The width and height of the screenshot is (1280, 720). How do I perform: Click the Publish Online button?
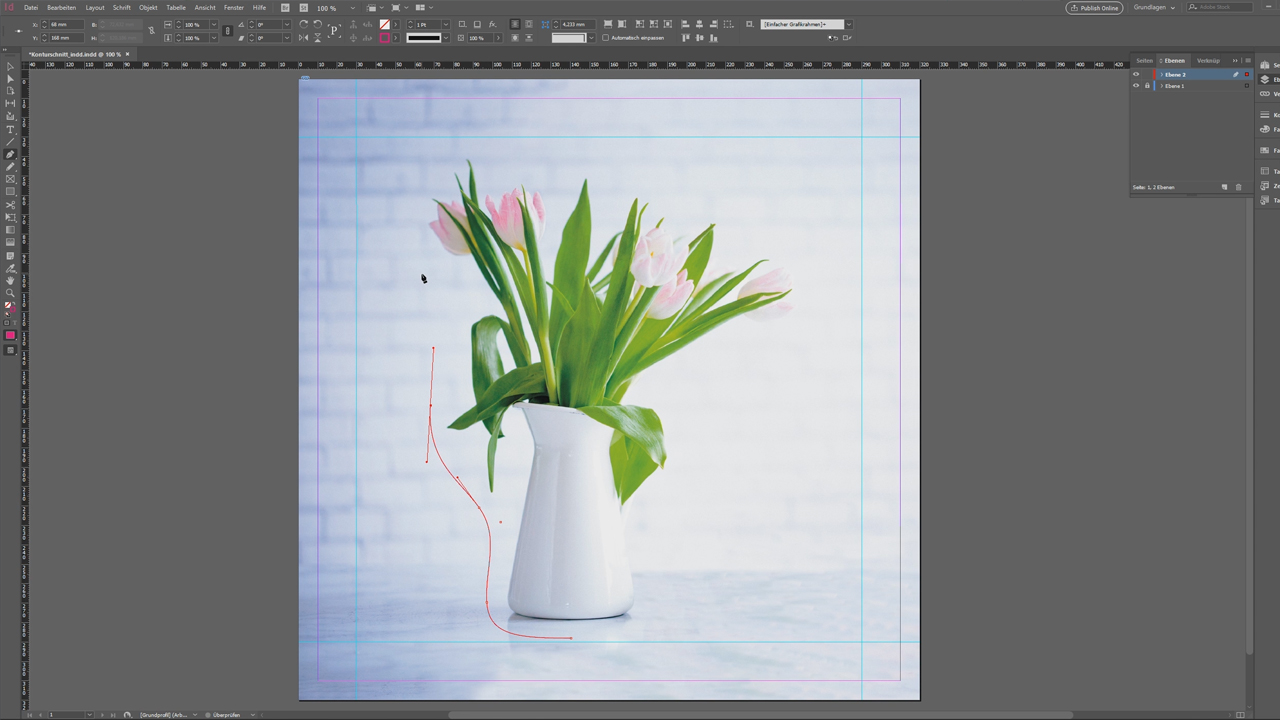coord(1094,7)
